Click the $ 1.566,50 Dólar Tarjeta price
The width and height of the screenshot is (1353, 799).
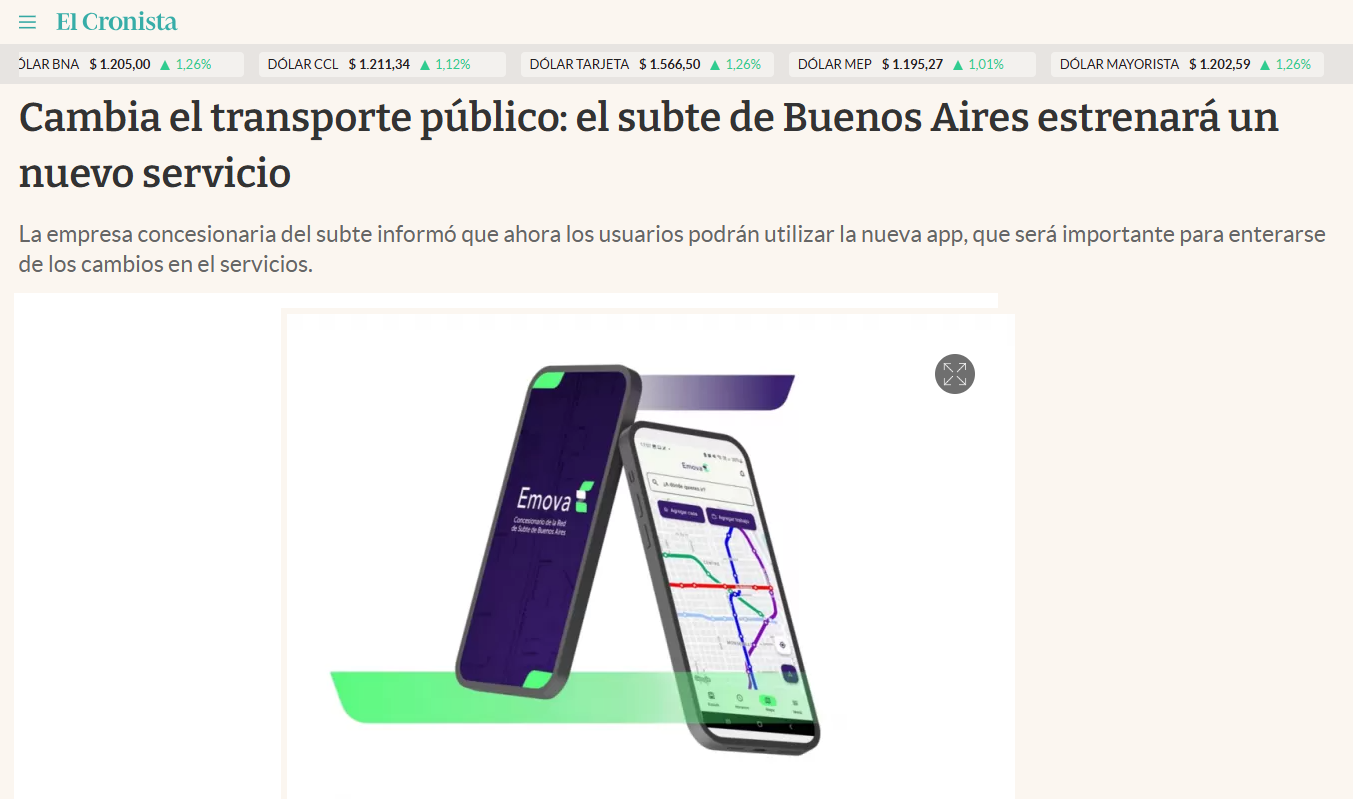coord(669,64)
